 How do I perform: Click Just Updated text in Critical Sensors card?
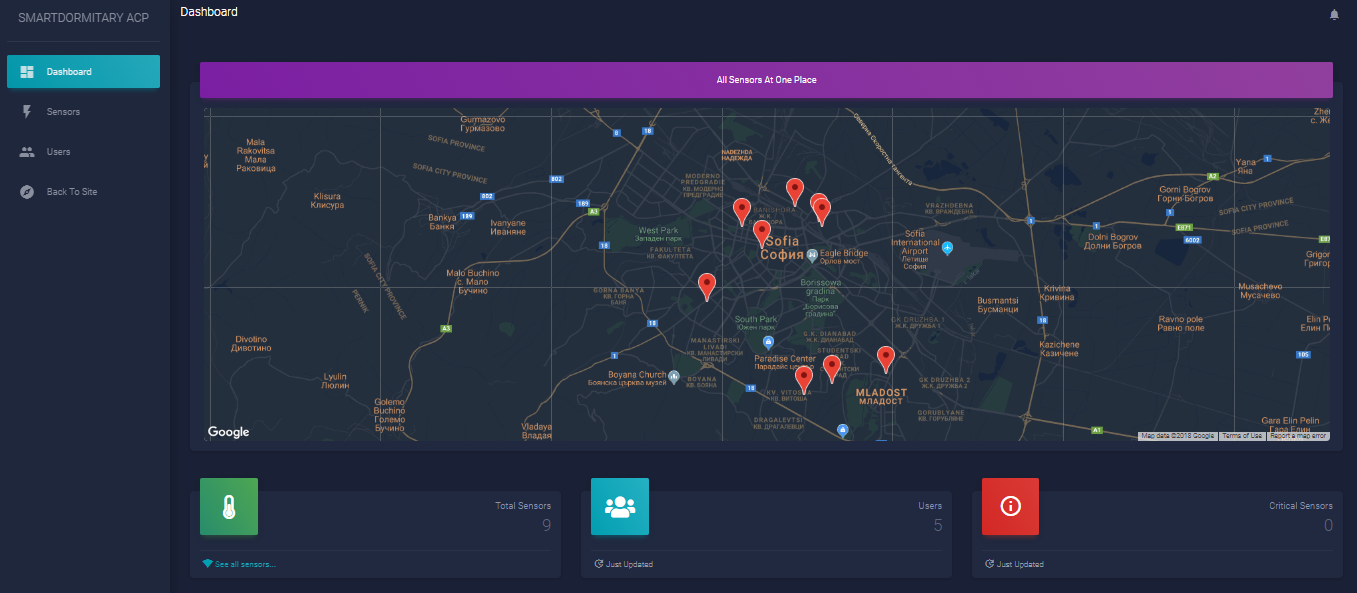click(1020, 565)
